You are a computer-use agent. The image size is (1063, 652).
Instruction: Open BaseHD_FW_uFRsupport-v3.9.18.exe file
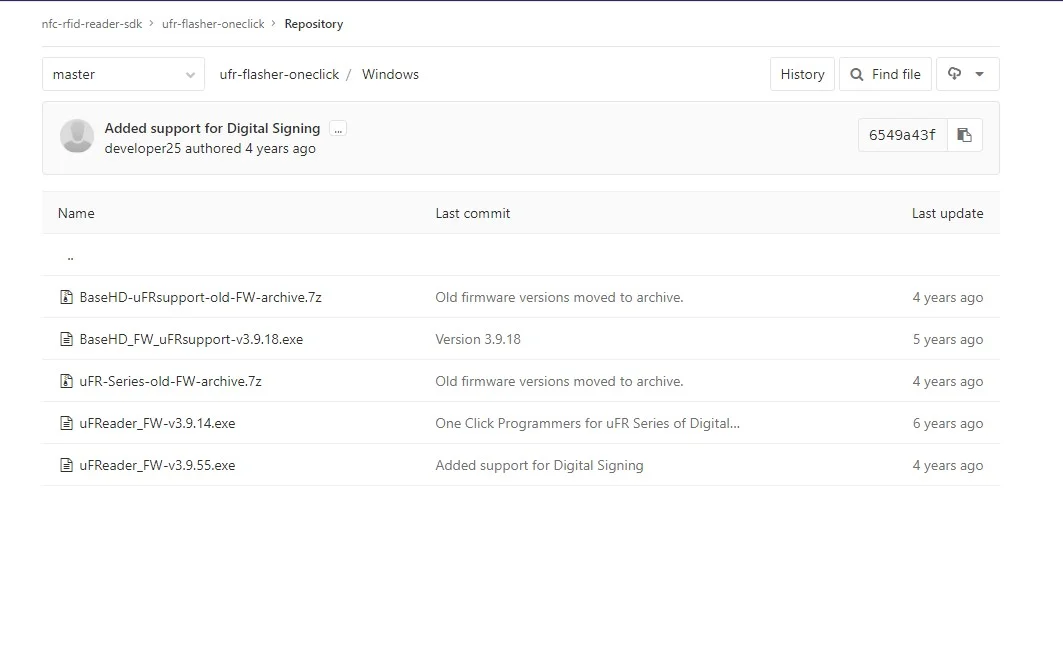(x=191, y=339)
